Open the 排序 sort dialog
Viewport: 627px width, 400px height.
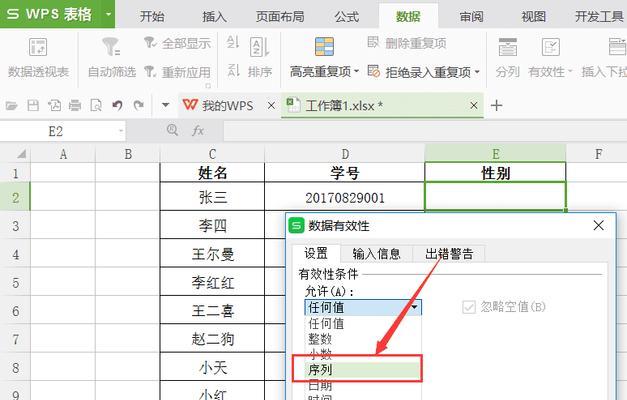(260, 57)
